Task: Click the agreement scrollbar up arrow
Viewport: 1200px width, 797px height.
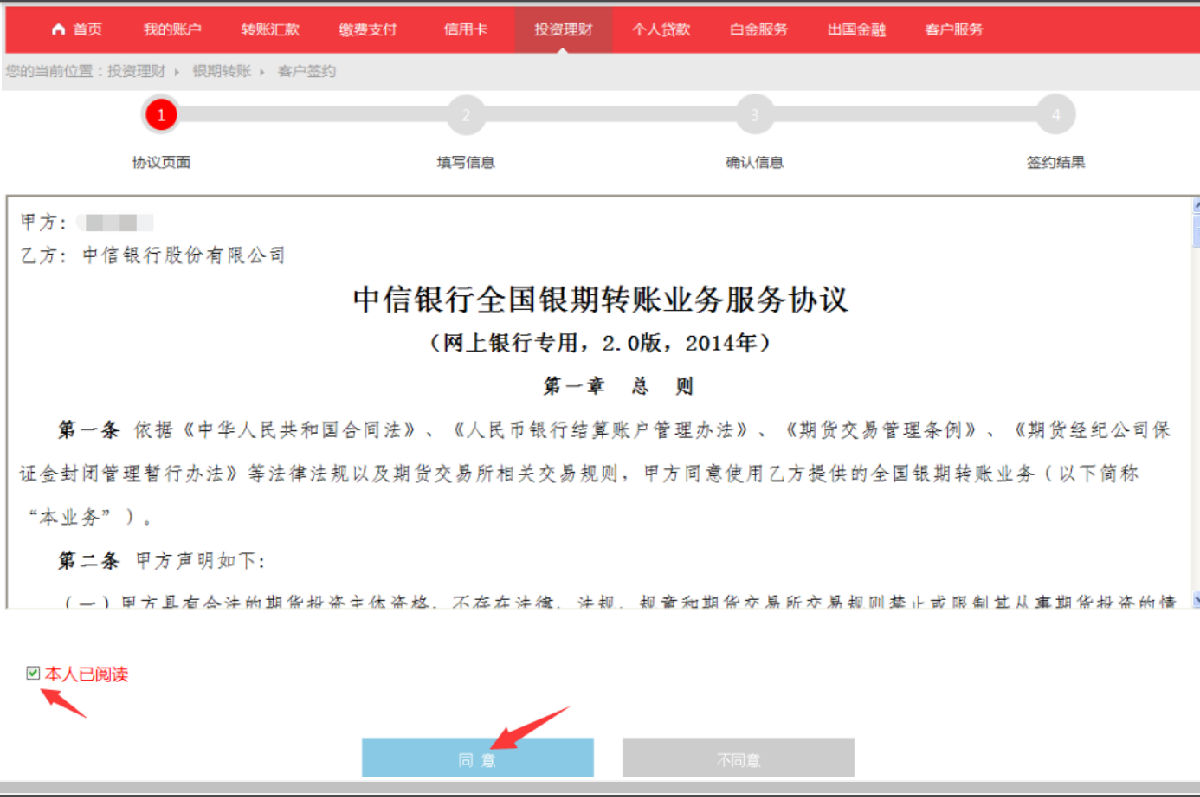Action: pyautogui.click(x=1196, y=205)
